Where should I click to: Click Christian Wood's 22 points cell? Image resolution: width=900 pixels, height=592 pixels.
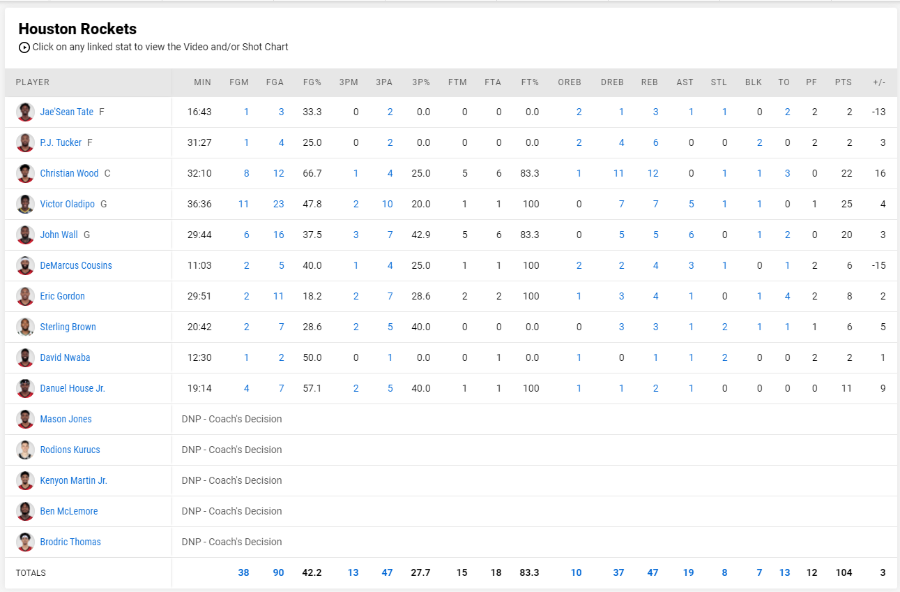[847, 173]
